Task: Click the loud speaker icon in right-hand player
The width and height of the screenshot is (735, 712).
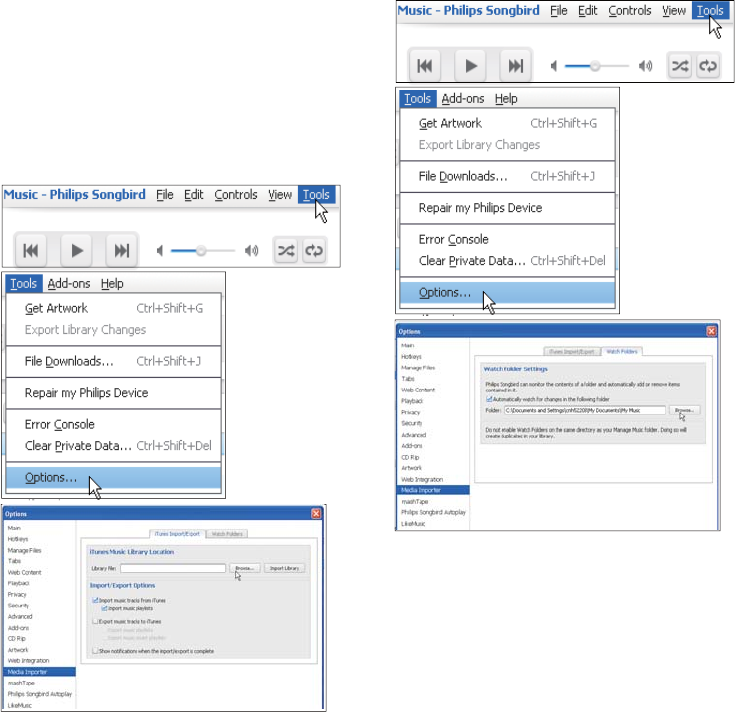Action: point(645,66)
